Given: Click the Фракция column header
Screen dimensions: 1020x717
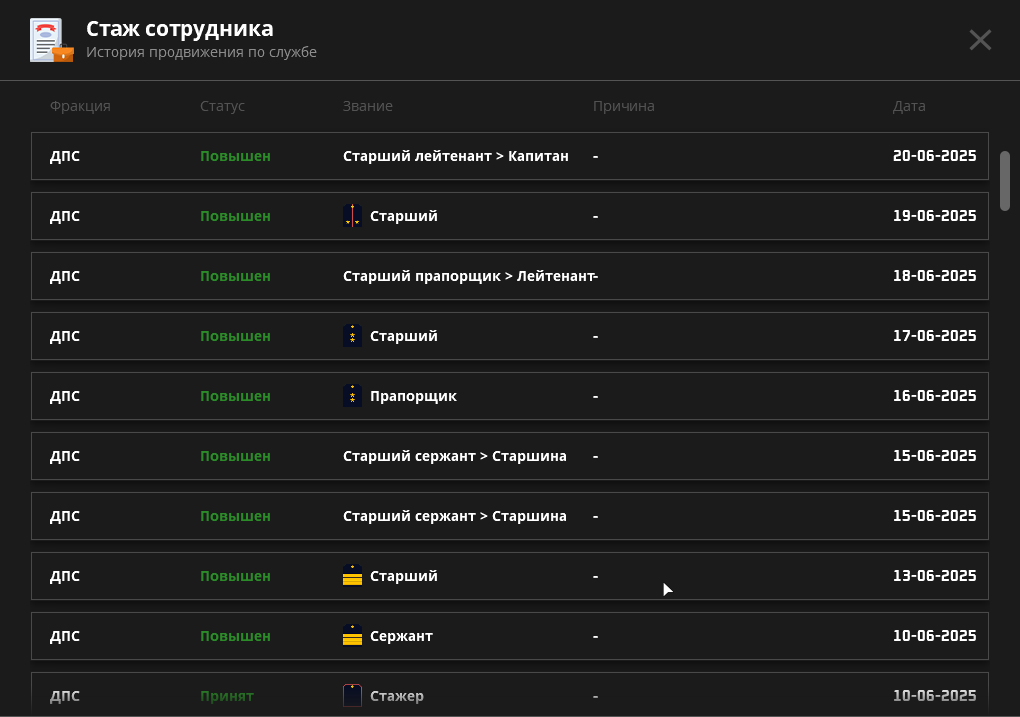Looking at the screenshot, I should 80,106.
